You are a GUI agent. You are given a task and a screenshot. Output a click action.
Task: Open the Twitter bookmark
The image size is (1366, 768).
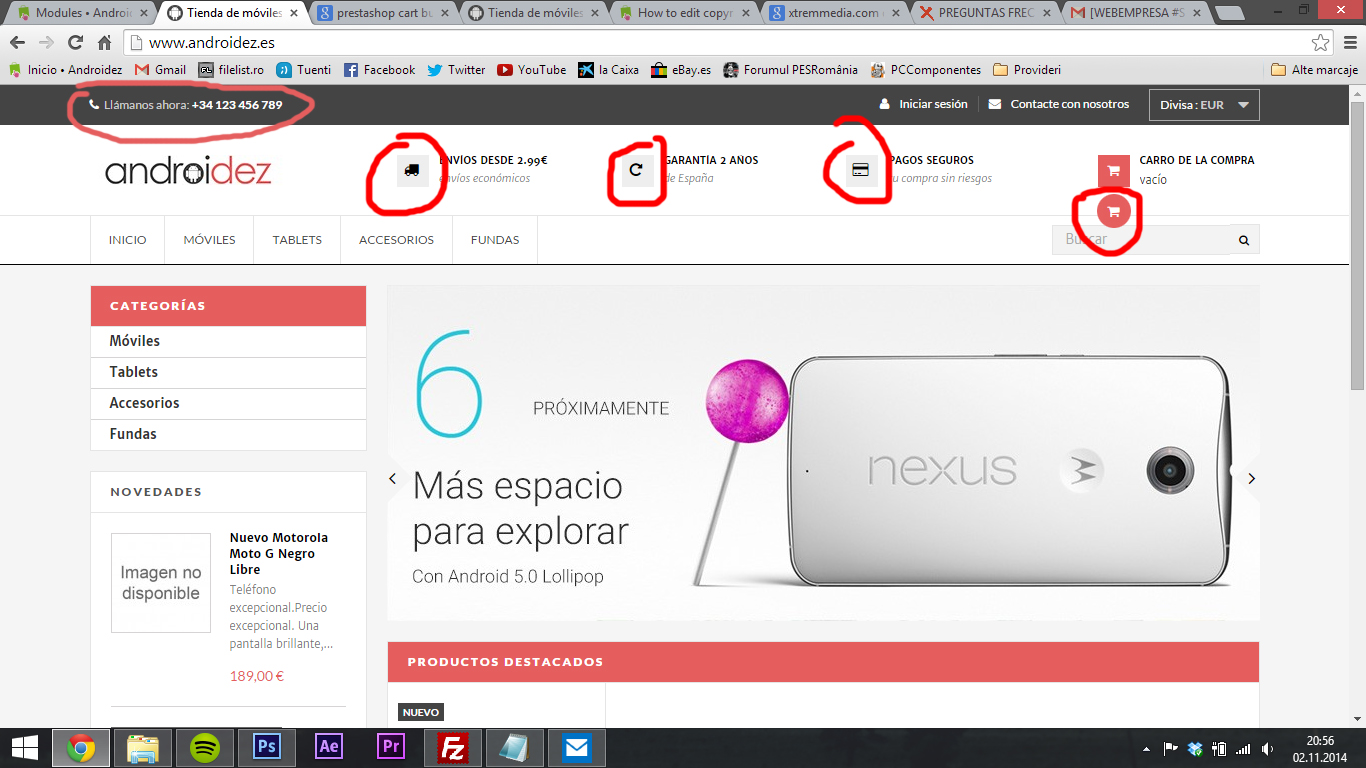pyautogui.click(x=456, y=70)
